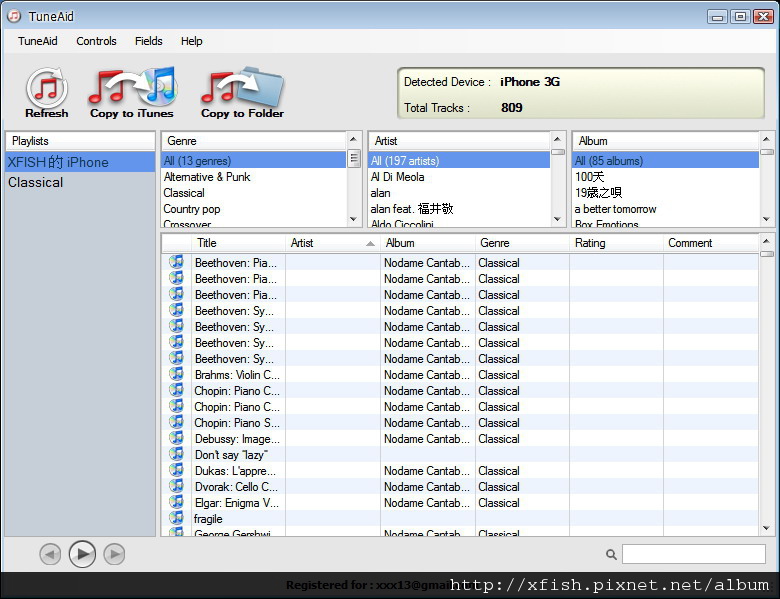This screenshot has width=780, height=599.
Task: Open the Fields menu
Action: [149, 41]
